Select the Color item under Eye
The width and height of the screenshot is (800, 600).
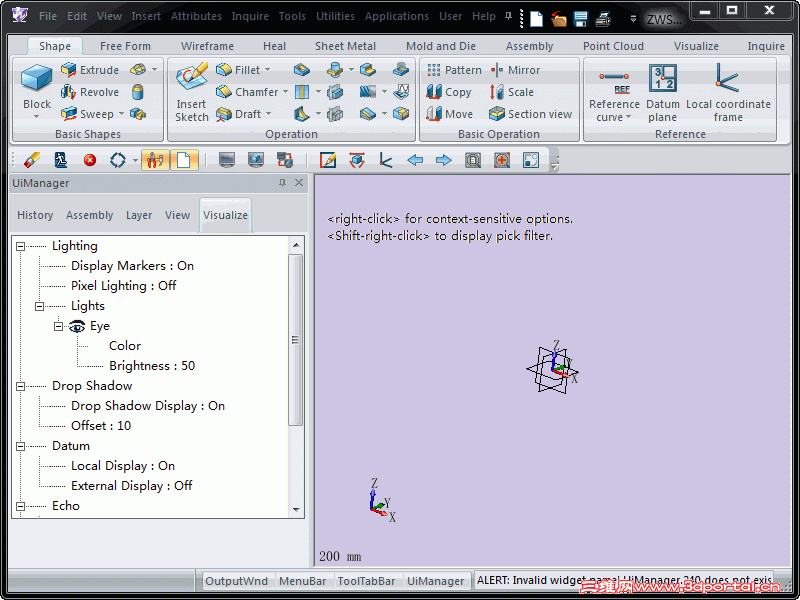pos(125,346)
